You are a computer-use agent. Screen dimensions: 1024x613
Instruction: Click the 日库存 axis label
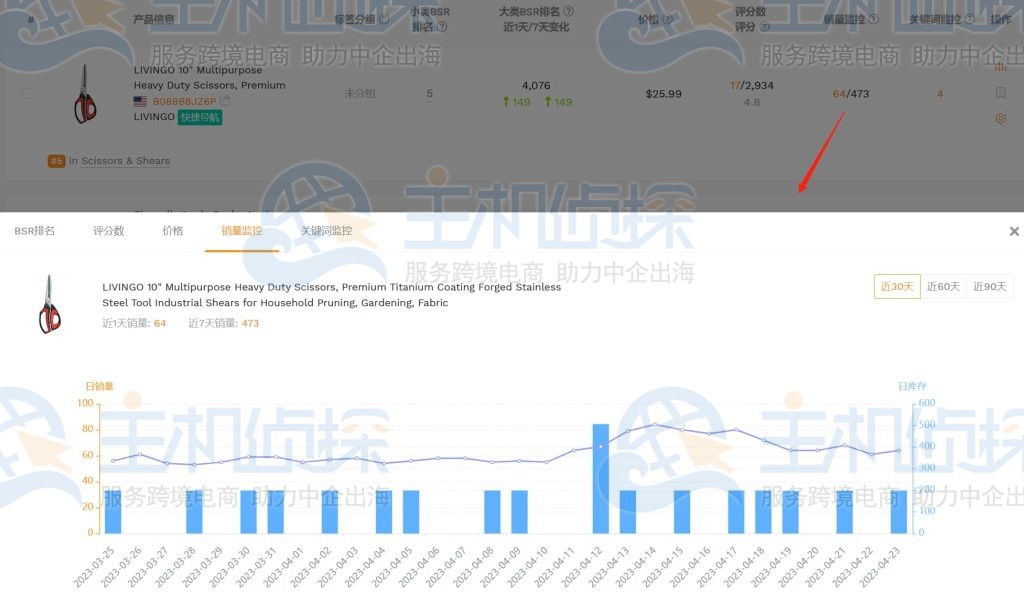pos(912,386)
